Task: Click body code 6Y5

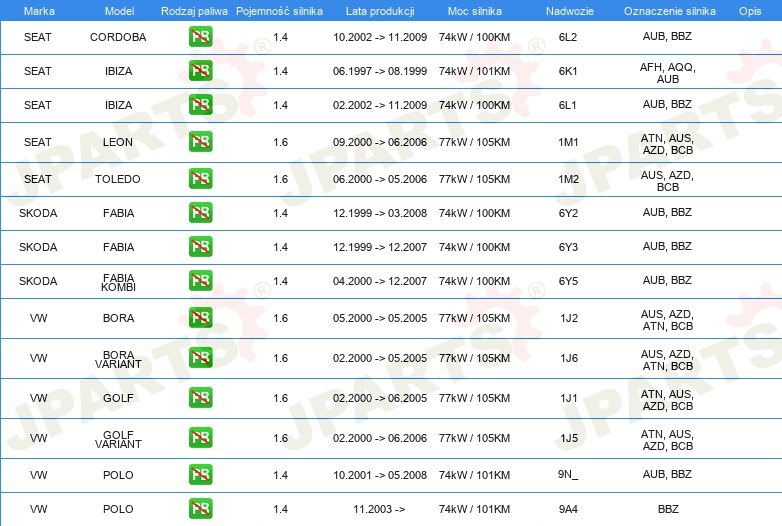Action: pyautogui.click(x=568, y=281)
